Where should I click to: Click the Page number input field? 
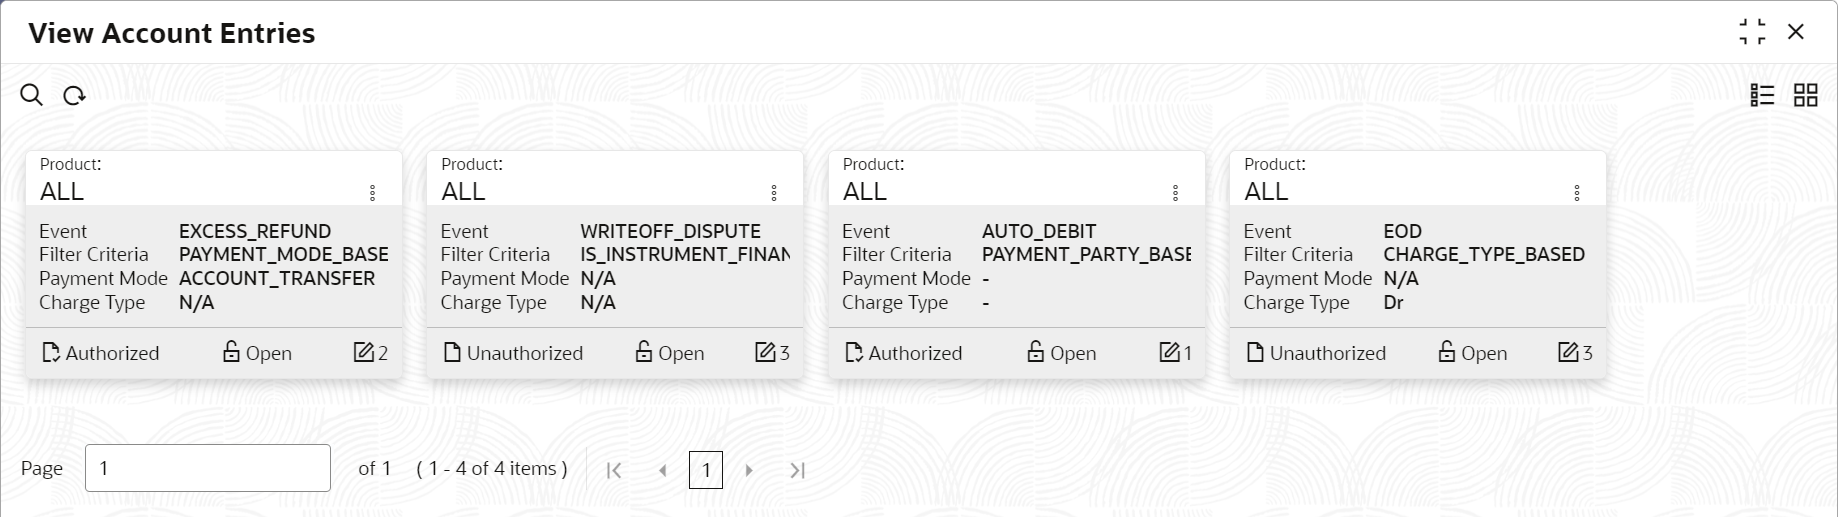[x=208, y=468]
